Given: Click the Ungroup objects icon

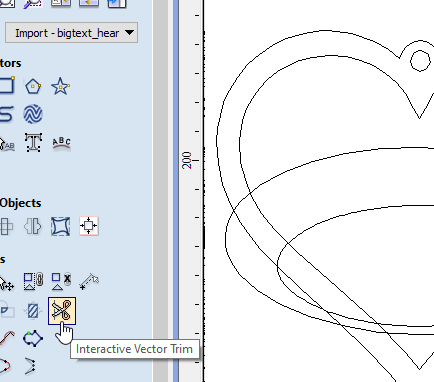Looking at the screenshot, I should [61, 281].
